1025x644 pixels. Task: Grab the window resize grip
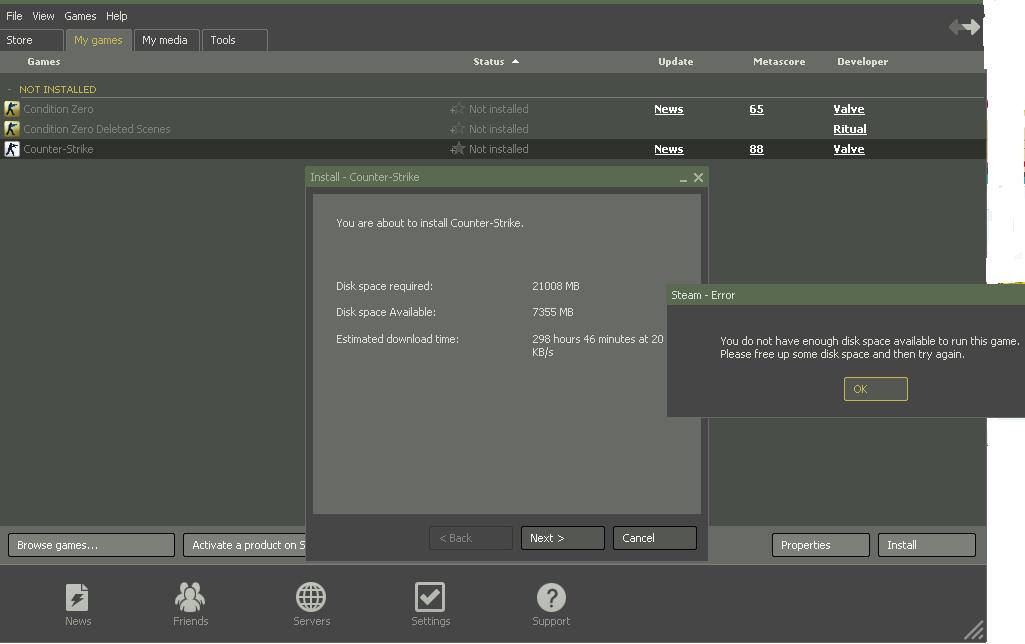pos(974,630)
